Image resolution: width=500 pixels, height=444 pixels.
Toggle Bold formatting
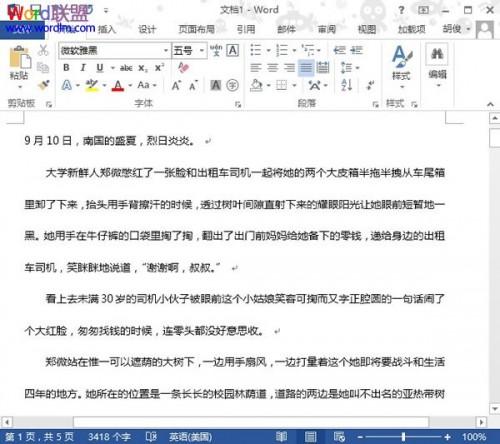tap(66, 68)
